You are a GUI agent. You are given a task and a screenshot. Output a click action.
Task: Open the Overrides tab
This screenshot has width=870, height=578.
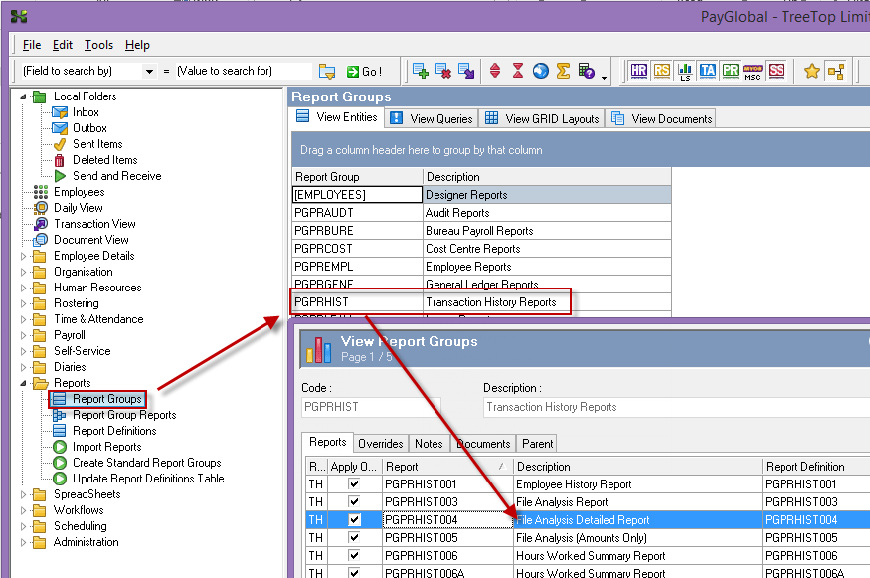[x=381, y=443]
